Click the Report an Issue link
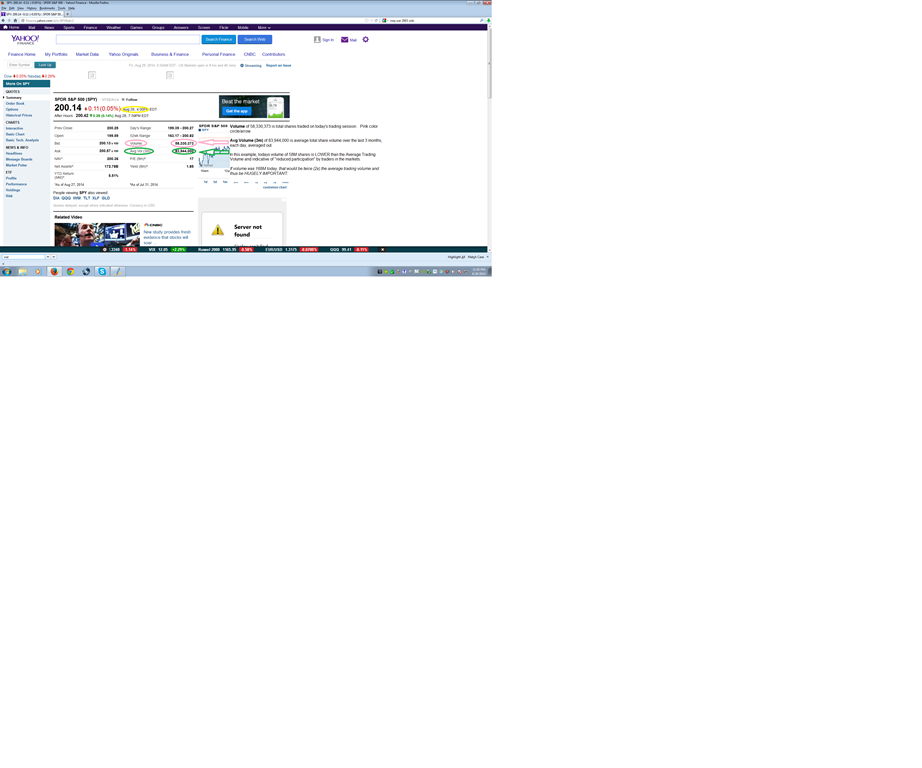The height and width of the screenshot is (768, 922). (279, 65)
